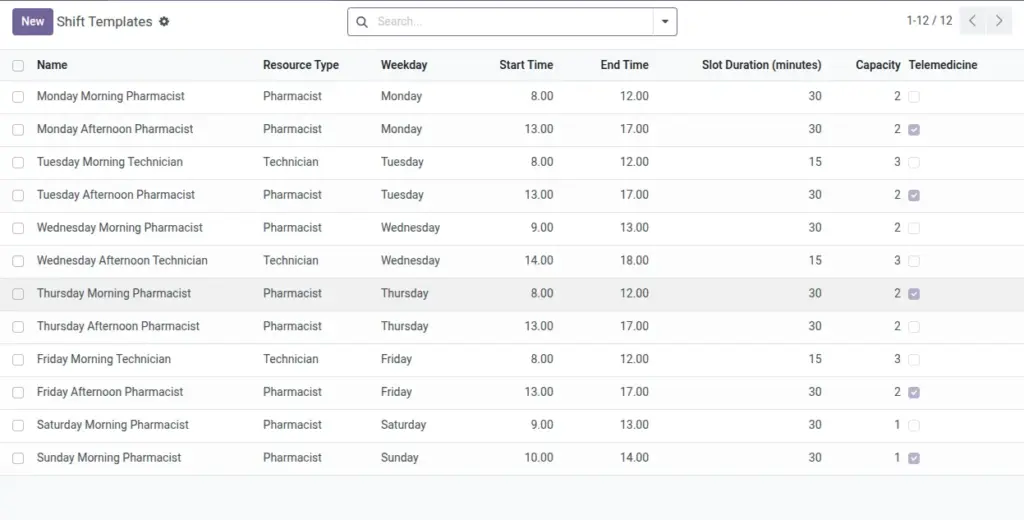Open the Sunday Morning Pharmacist record
The height and width of the screenshot is (520, 1024).
[x=109, y=457]
